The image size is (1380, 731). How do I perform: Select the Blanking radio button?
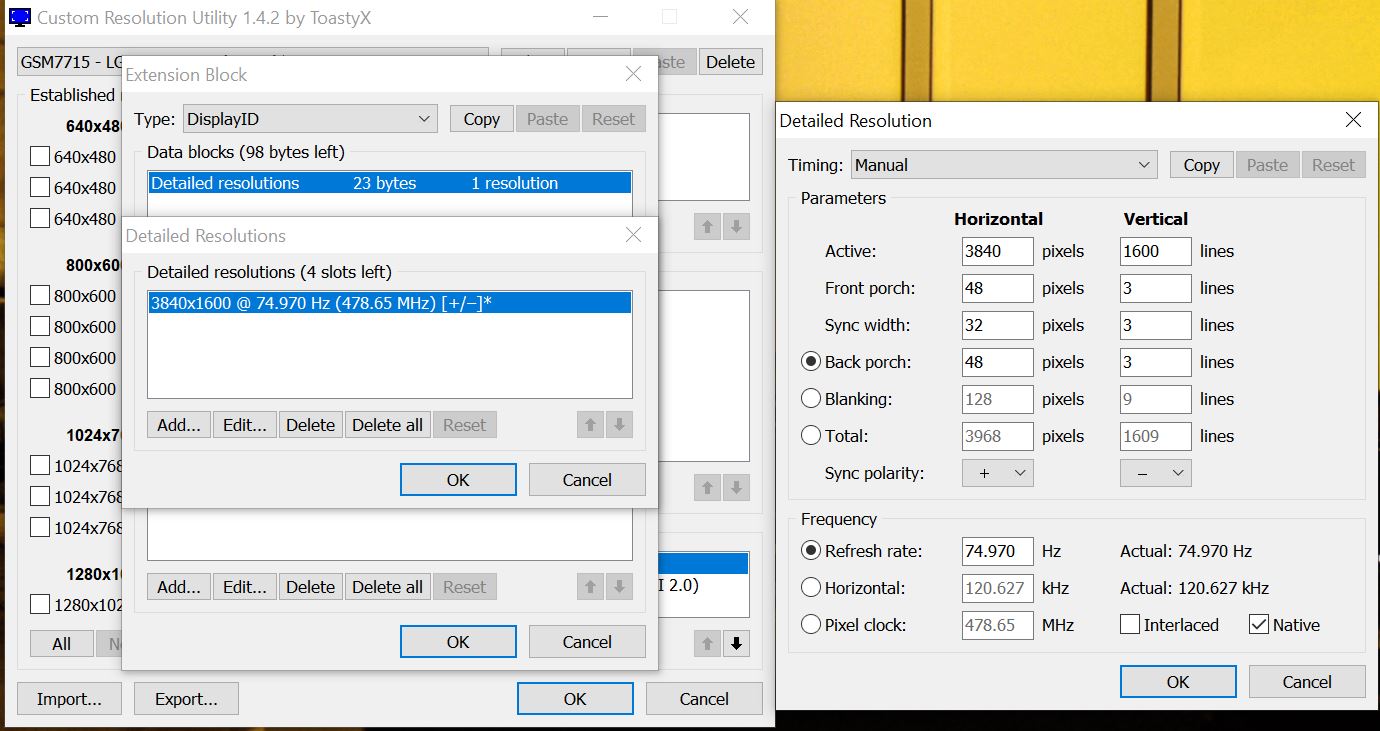[811, 399]
